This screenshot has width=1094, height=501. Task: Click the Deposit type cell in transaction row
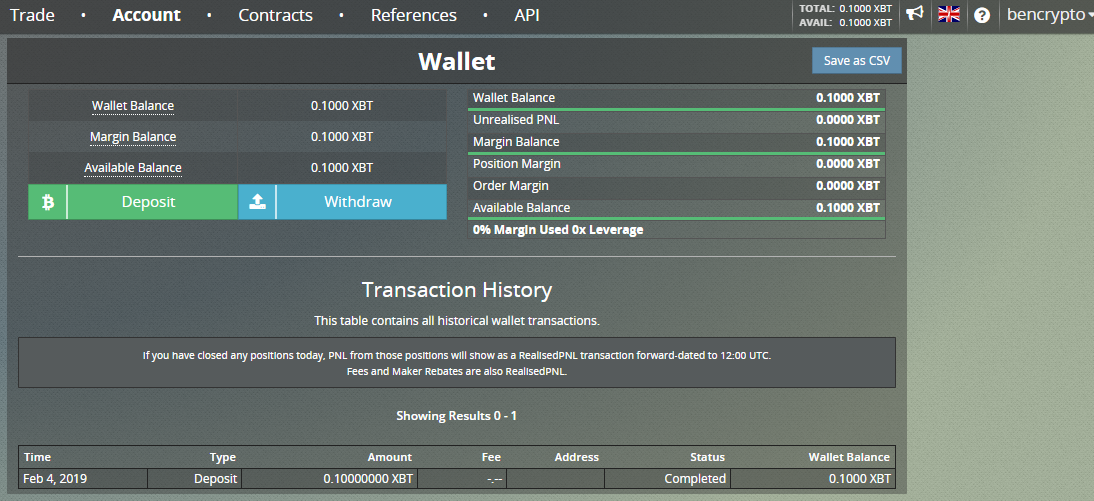[x=195, y=479]
